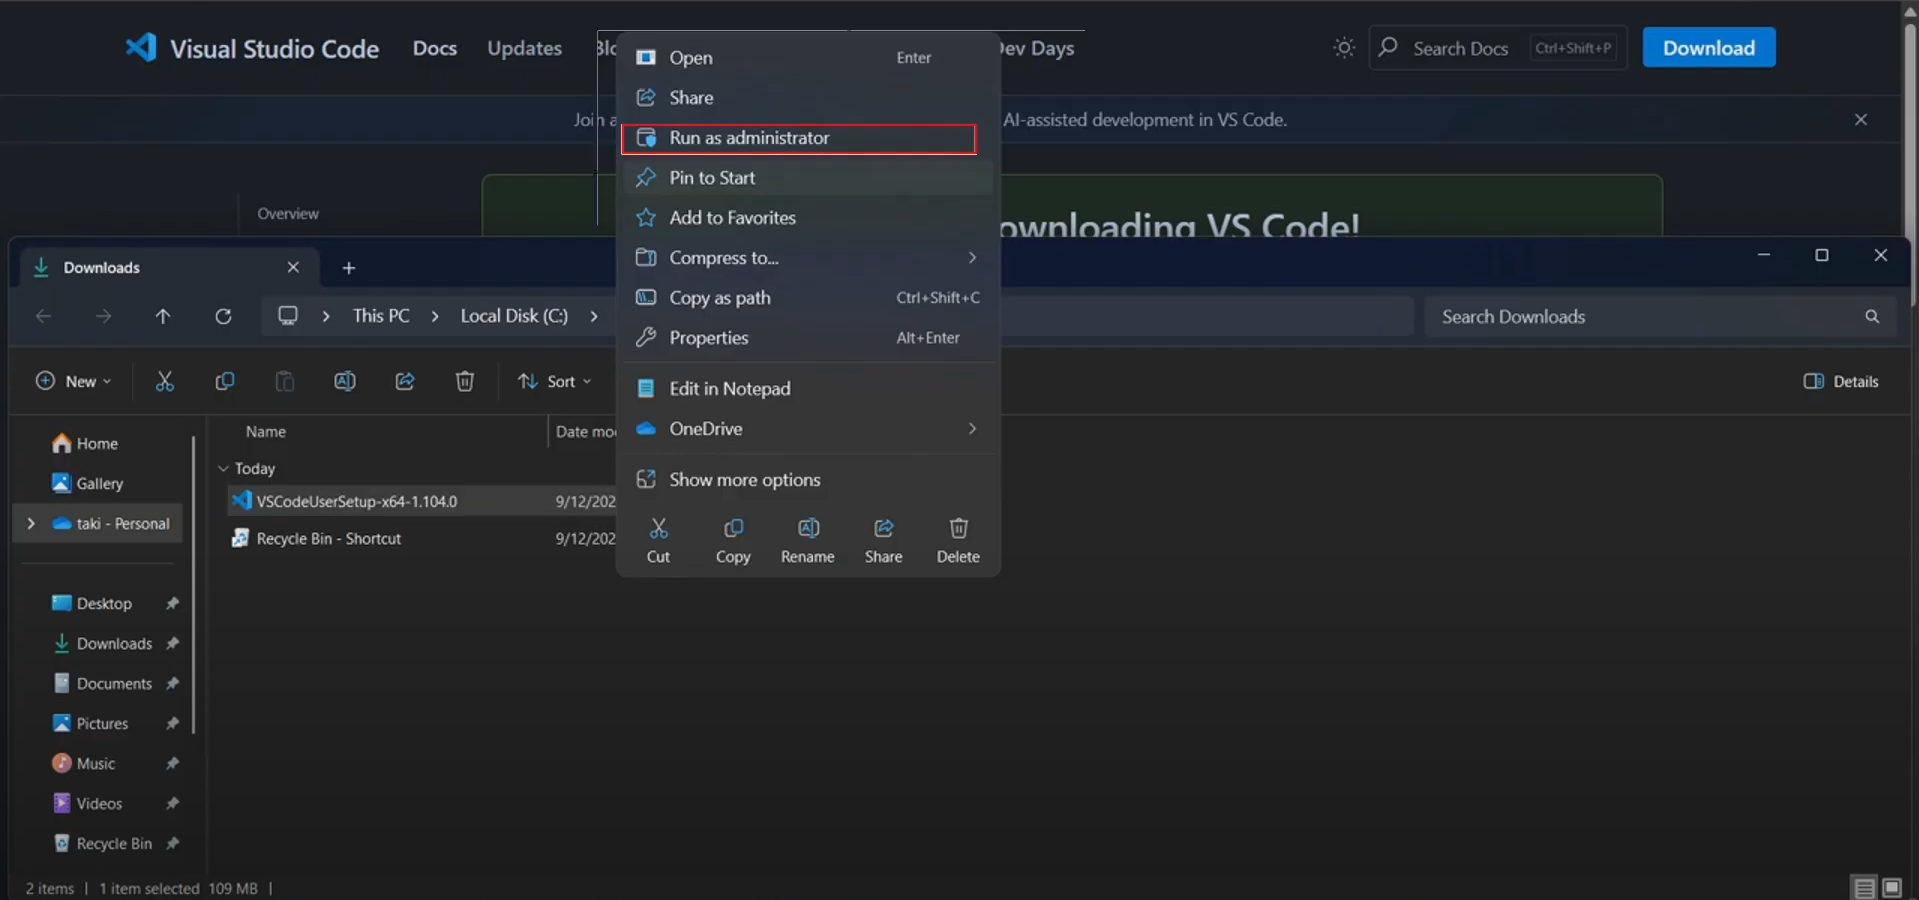The height and width of the screenshot is (900, 1919).
Task: Expand the Compress to submenu
Action: click(971, 257)
